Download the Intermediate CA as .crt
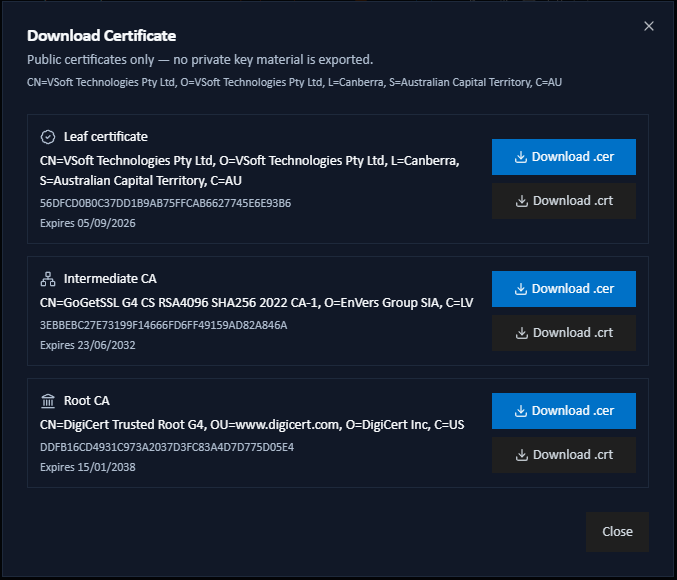The height and width of the screenshot is (580, 677). point(563,333)
